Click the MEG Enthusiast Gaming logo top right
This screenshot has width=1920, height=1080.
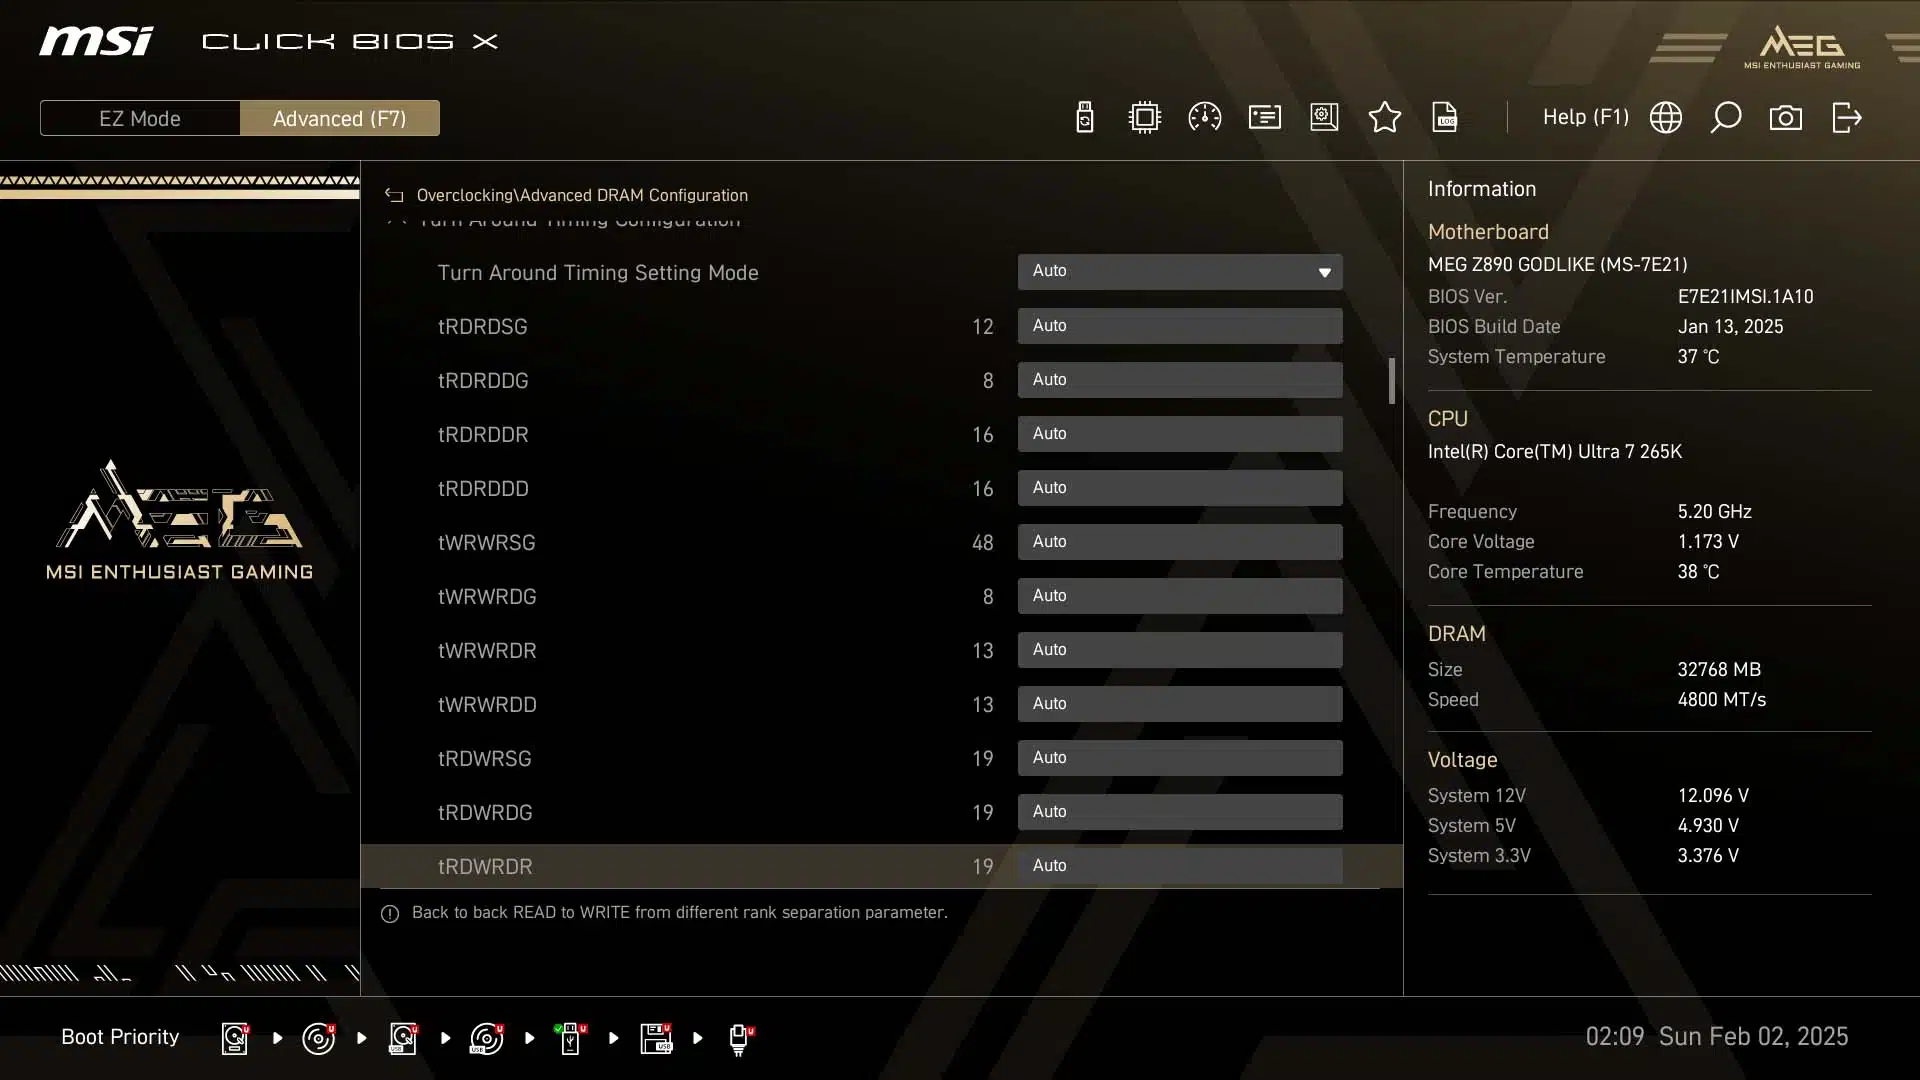1802,47
